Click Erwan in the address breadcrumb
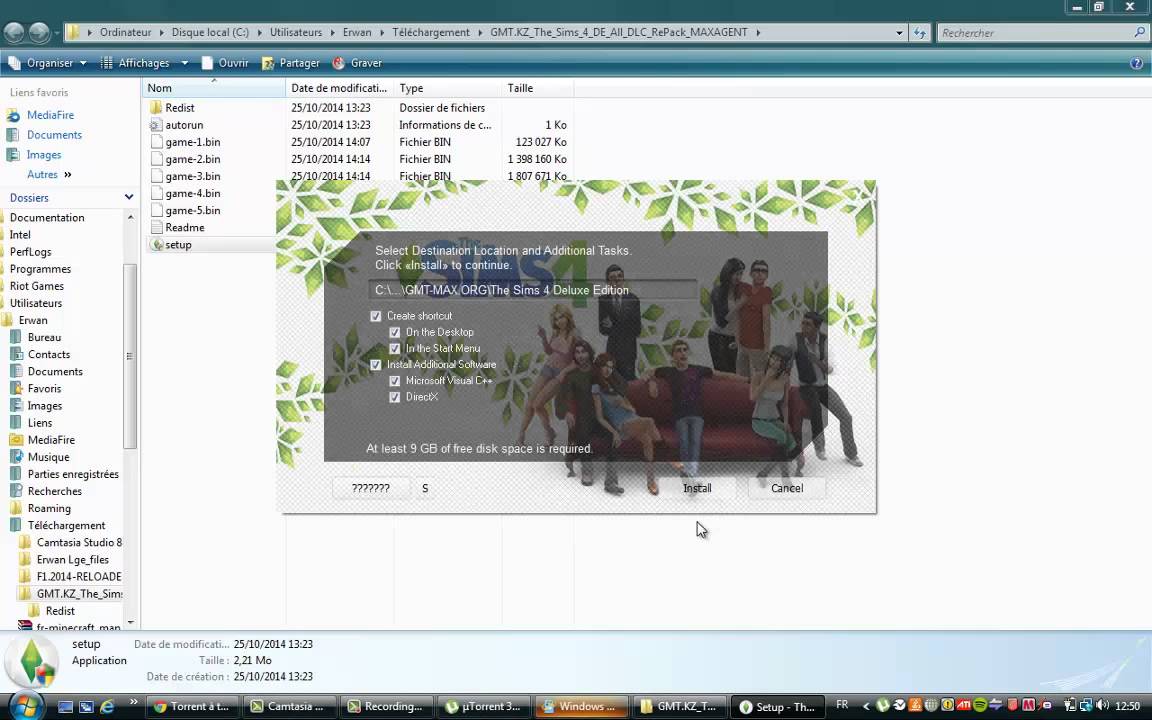 pos(357,32)
